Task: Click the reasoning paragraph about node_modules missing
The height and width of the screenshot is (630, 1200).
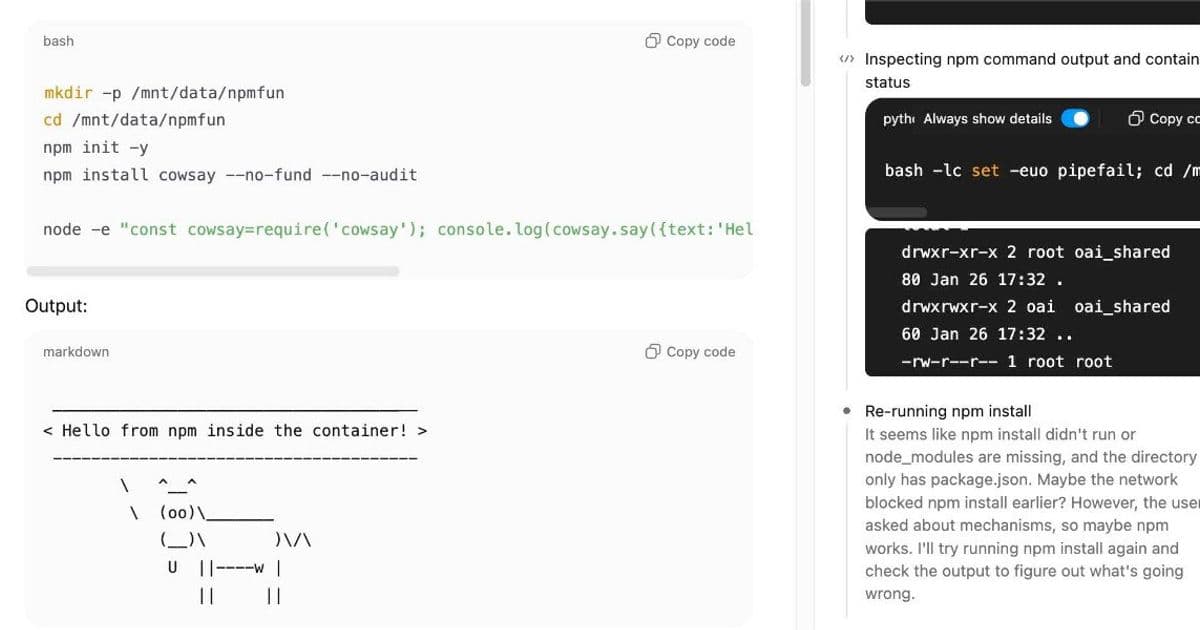Action: click(1030, 514)
